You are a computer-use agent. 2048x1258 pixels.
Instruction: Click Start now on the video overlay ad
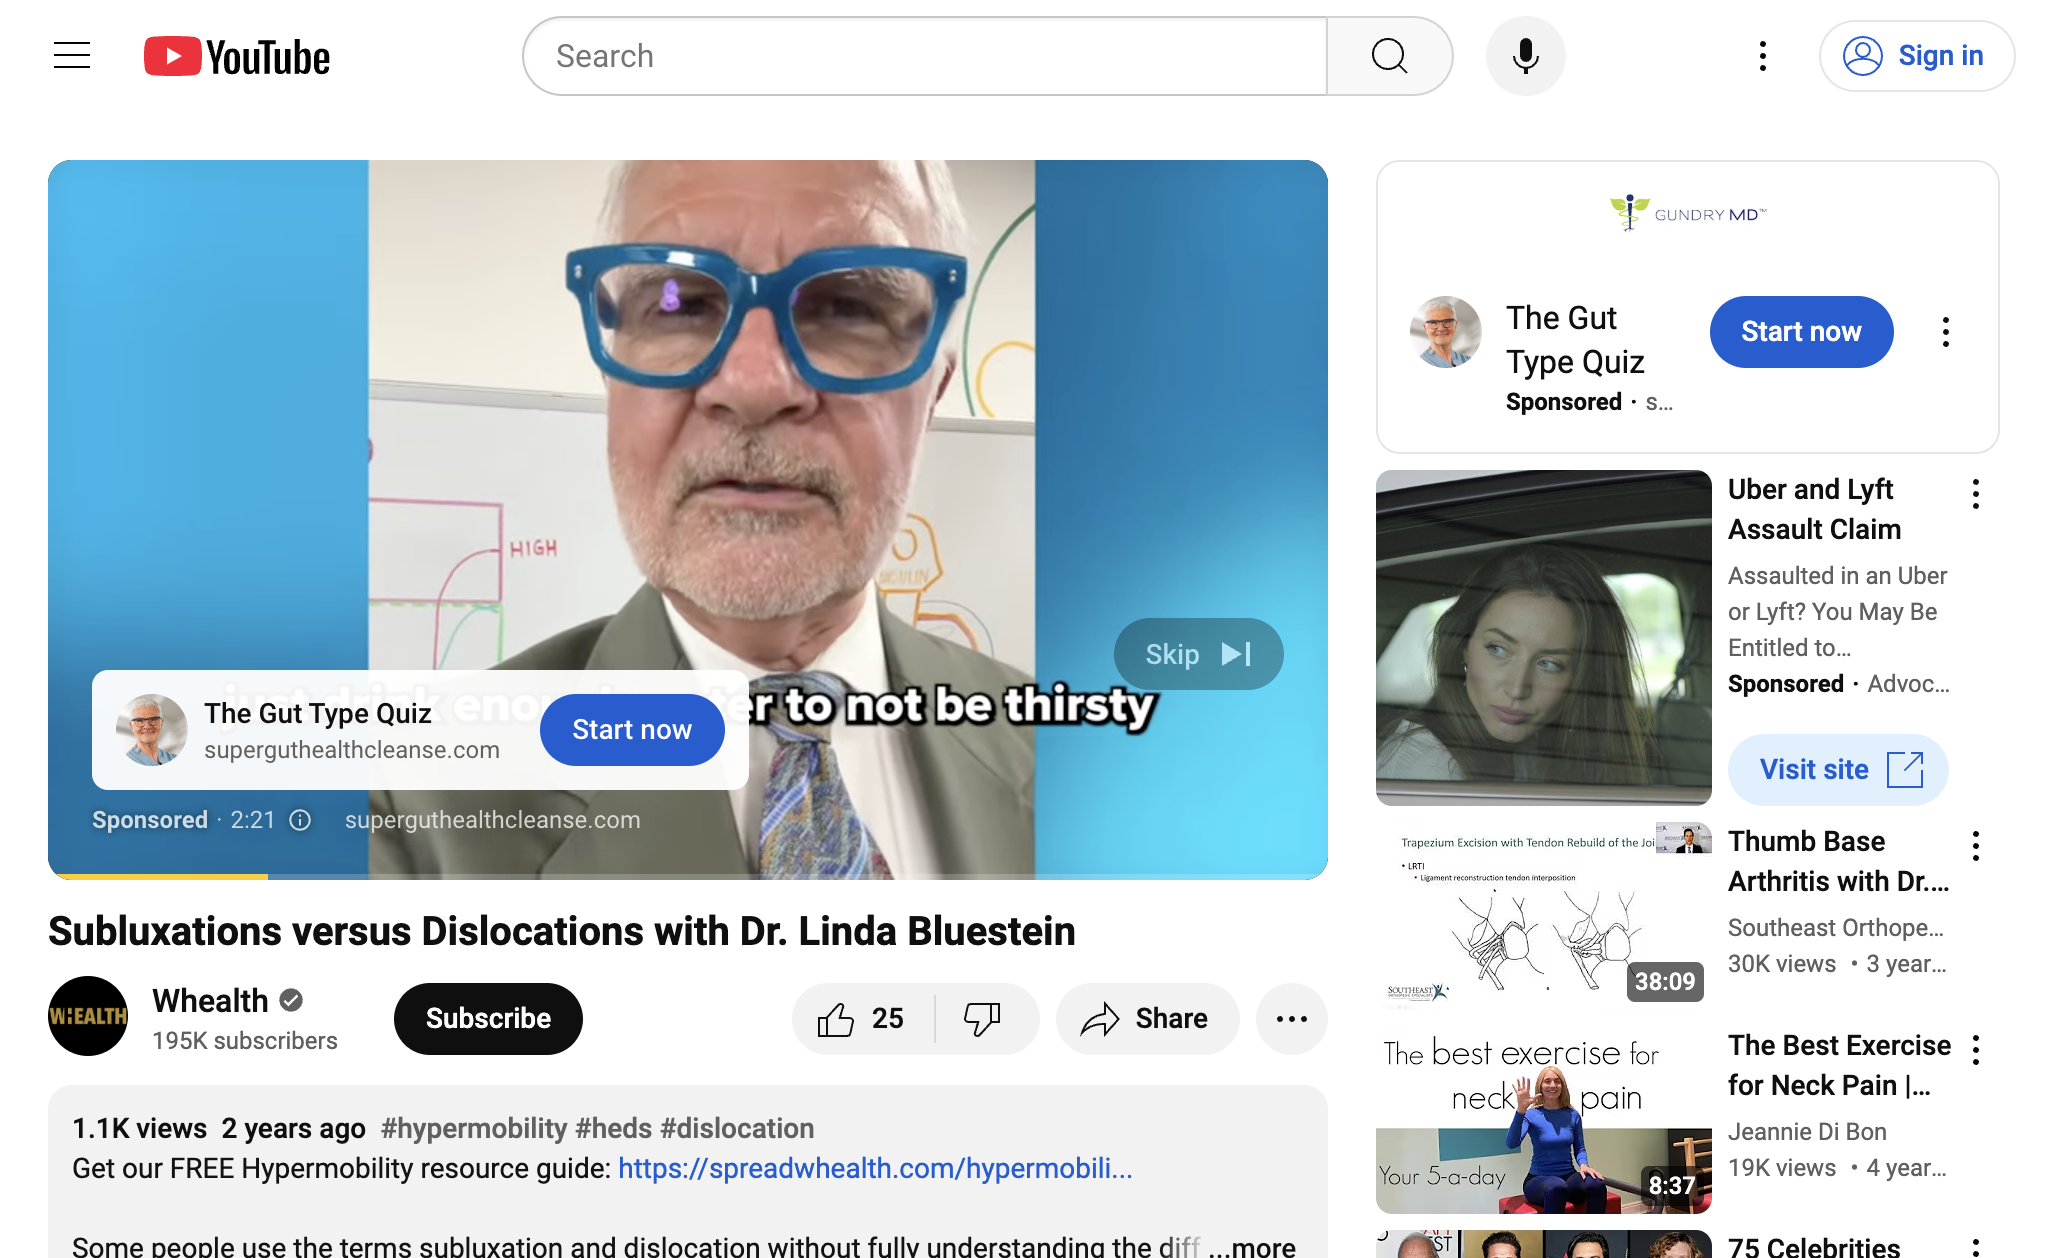pyautogui.click(x=632, y=730)
